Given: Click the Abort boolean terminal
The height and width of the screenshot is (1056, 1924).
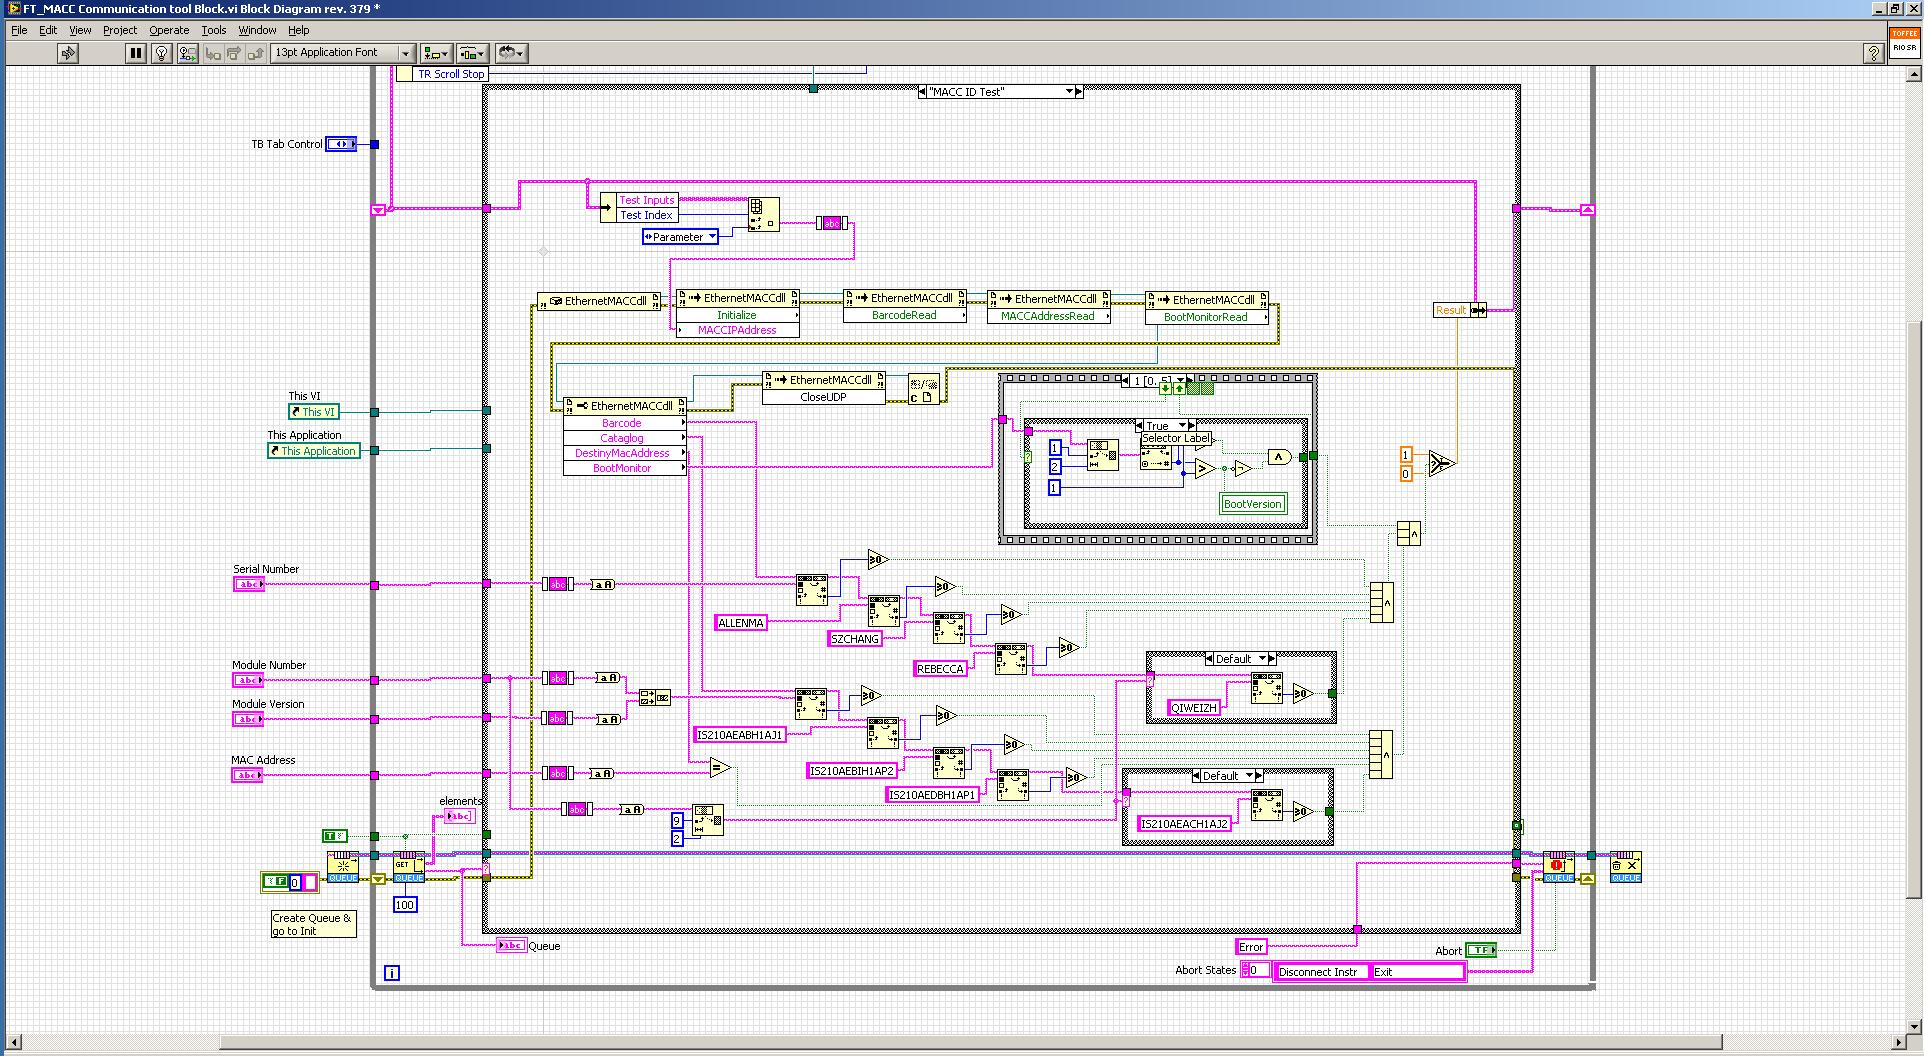Looking at the screenshot, I should tap(1481, 950).
